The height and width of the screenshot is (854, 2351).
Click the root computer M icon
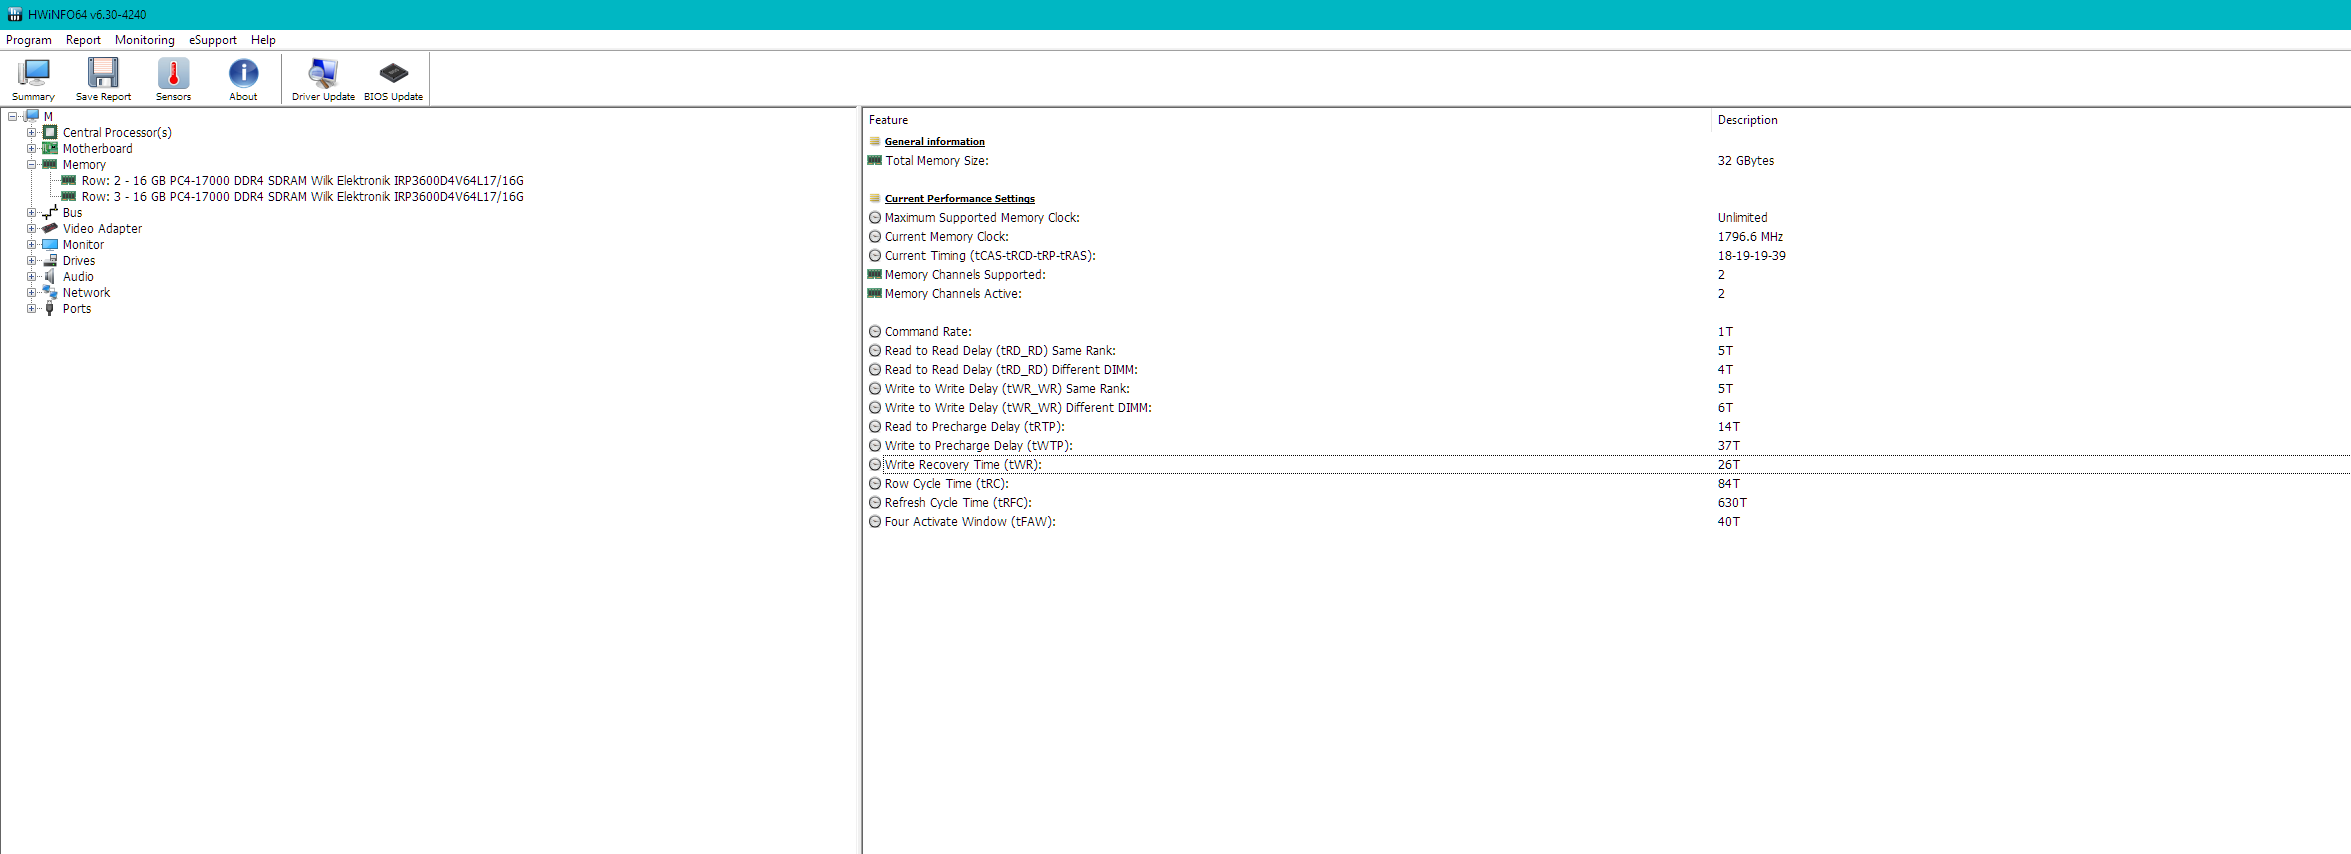32,116
